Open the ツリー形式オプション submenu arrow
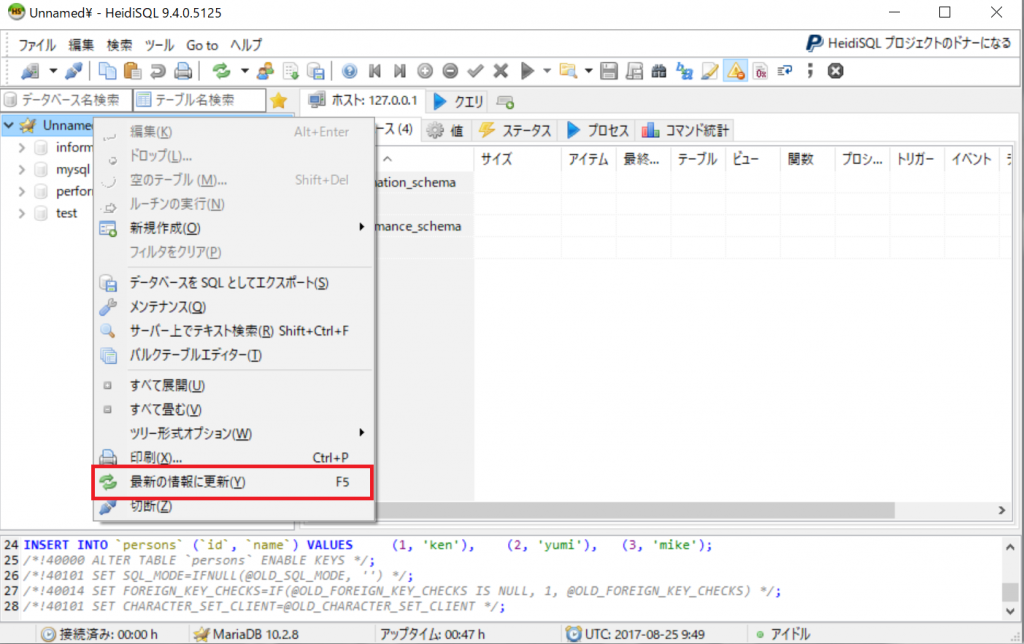This screenshot has height=644, width=1024. coord(361,433)
